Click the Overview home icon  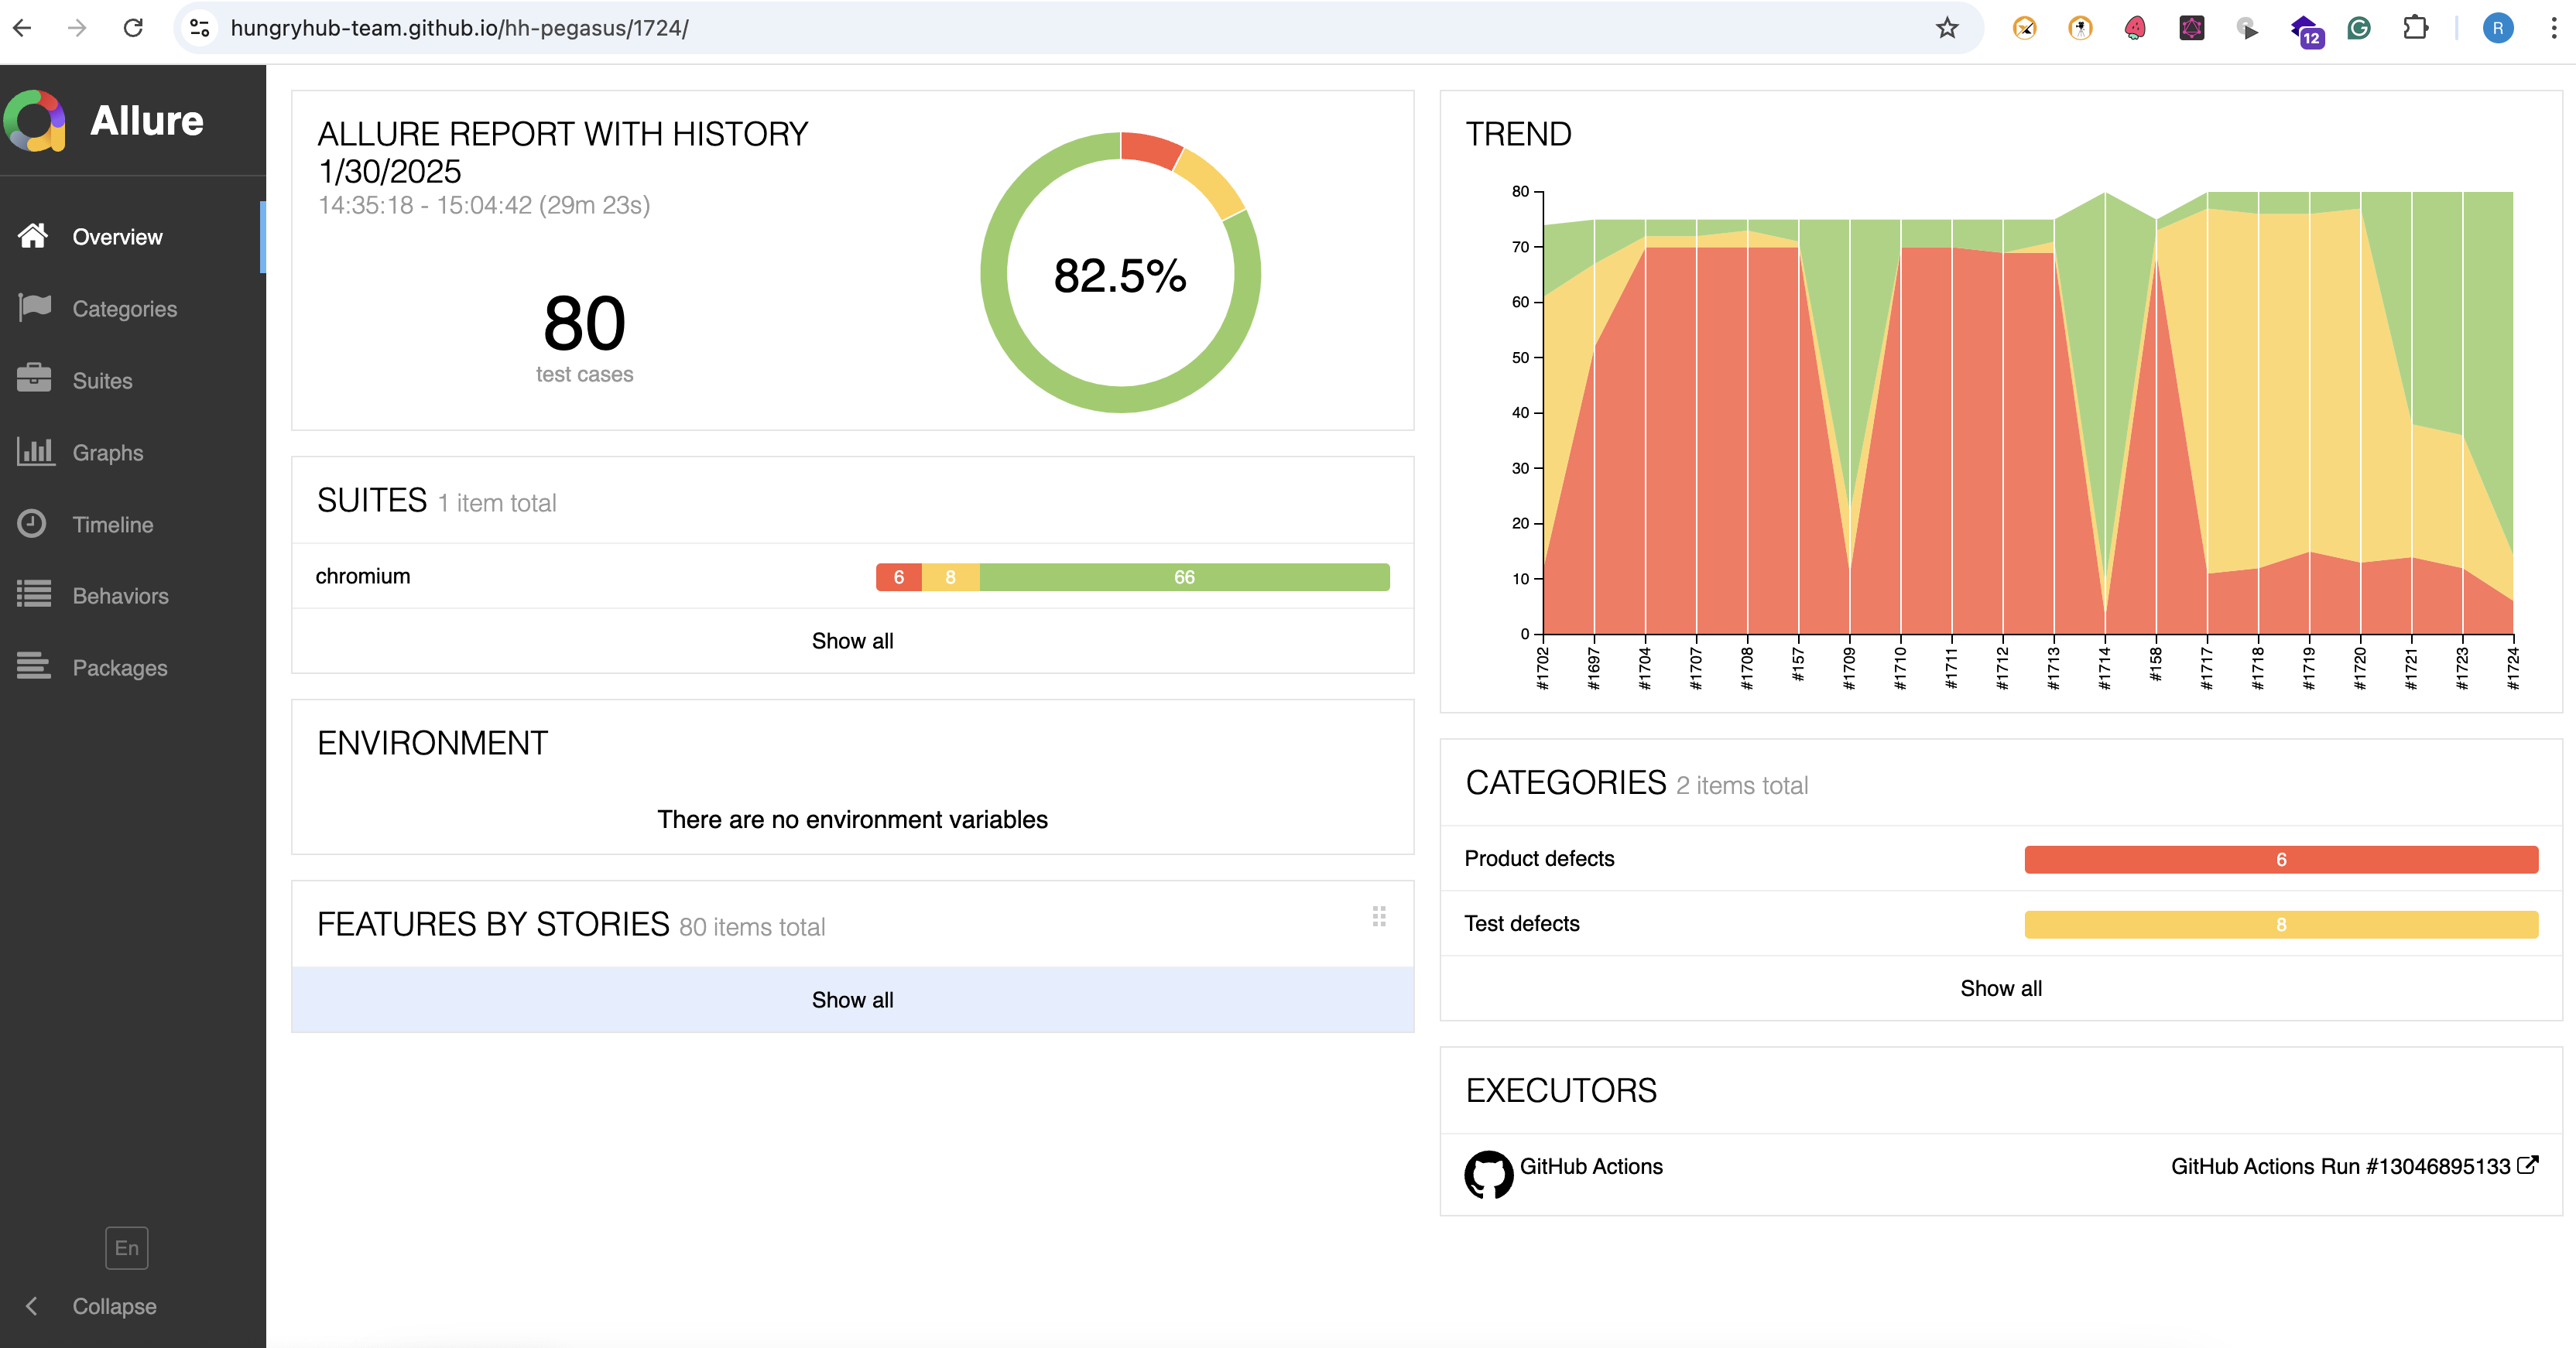pyautogui.click(x=33, y=236)
